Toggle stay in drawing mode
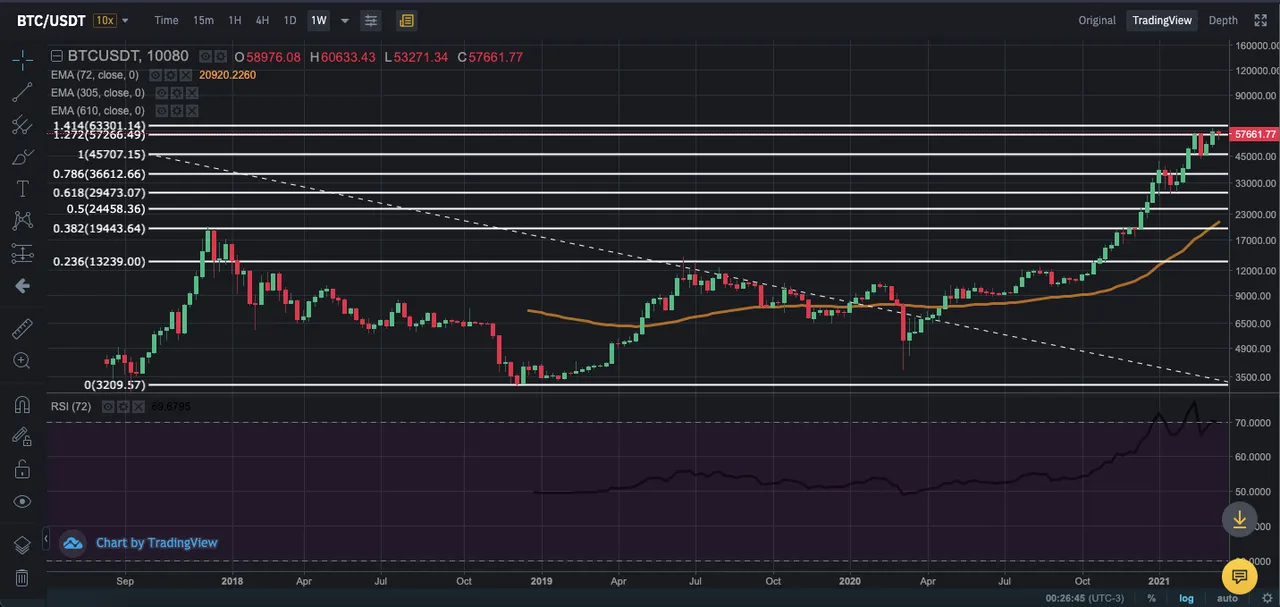The height and width of the screenshot is (607, 1280). [22, 436]
